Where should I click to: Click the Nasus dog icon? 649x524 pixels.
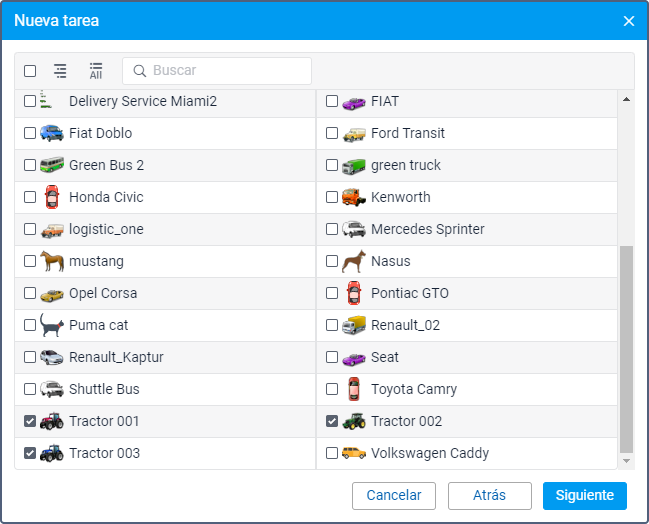(x=354, y=261)
